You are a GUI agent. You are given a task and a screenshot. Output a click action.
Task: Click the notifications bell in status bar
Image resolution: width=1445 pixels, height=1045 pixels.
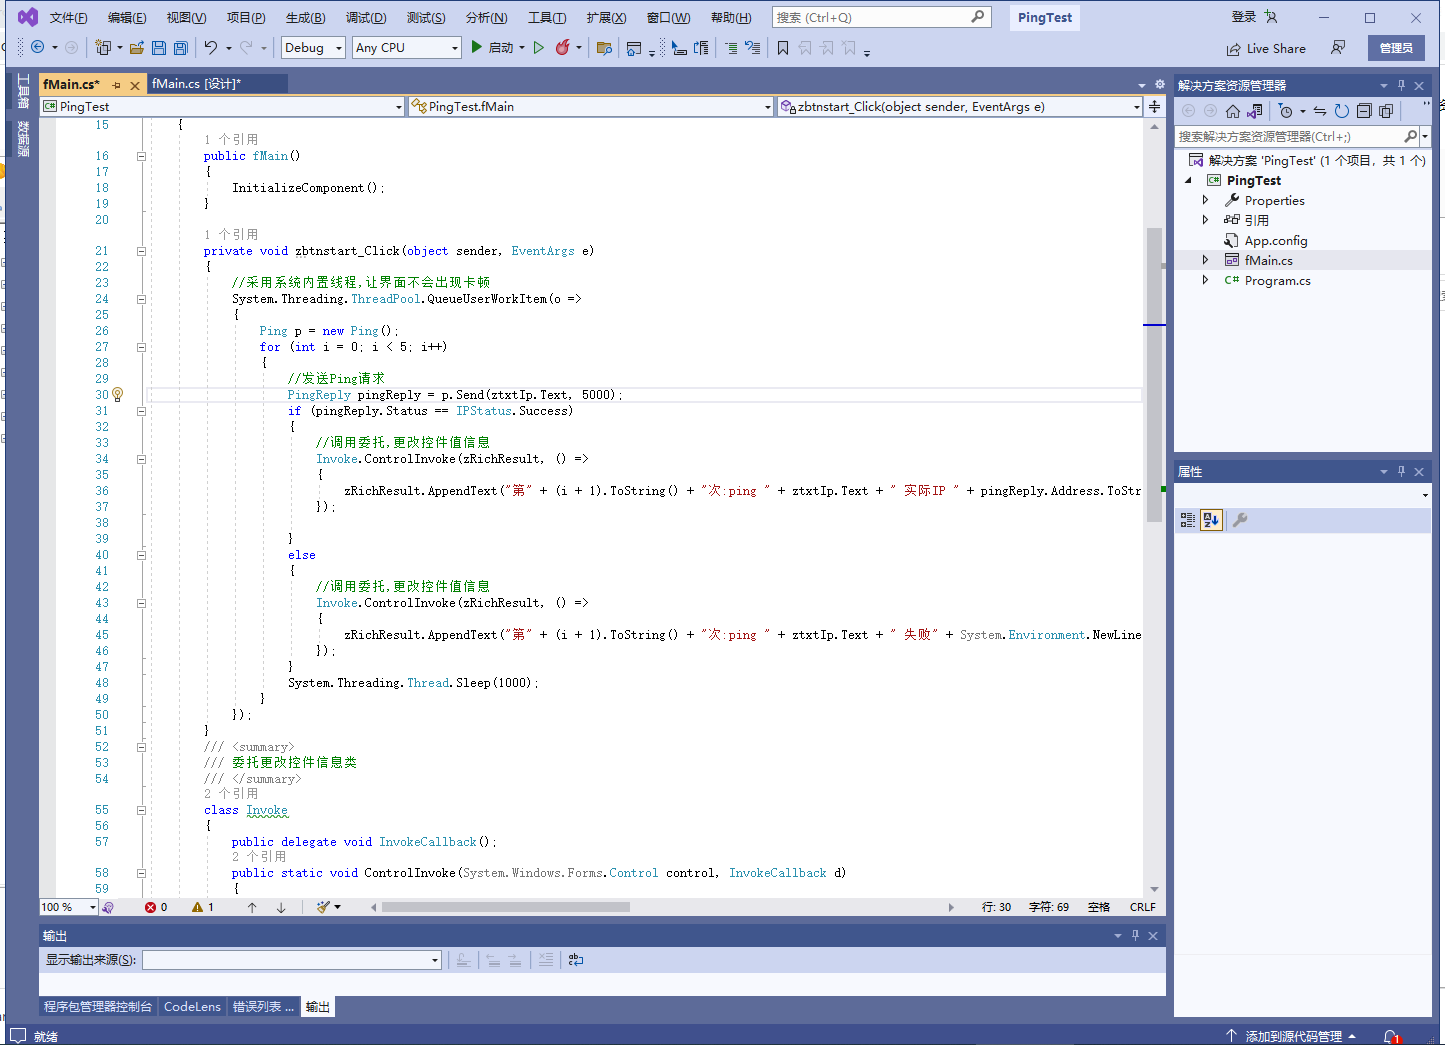click(1391, 1036)
